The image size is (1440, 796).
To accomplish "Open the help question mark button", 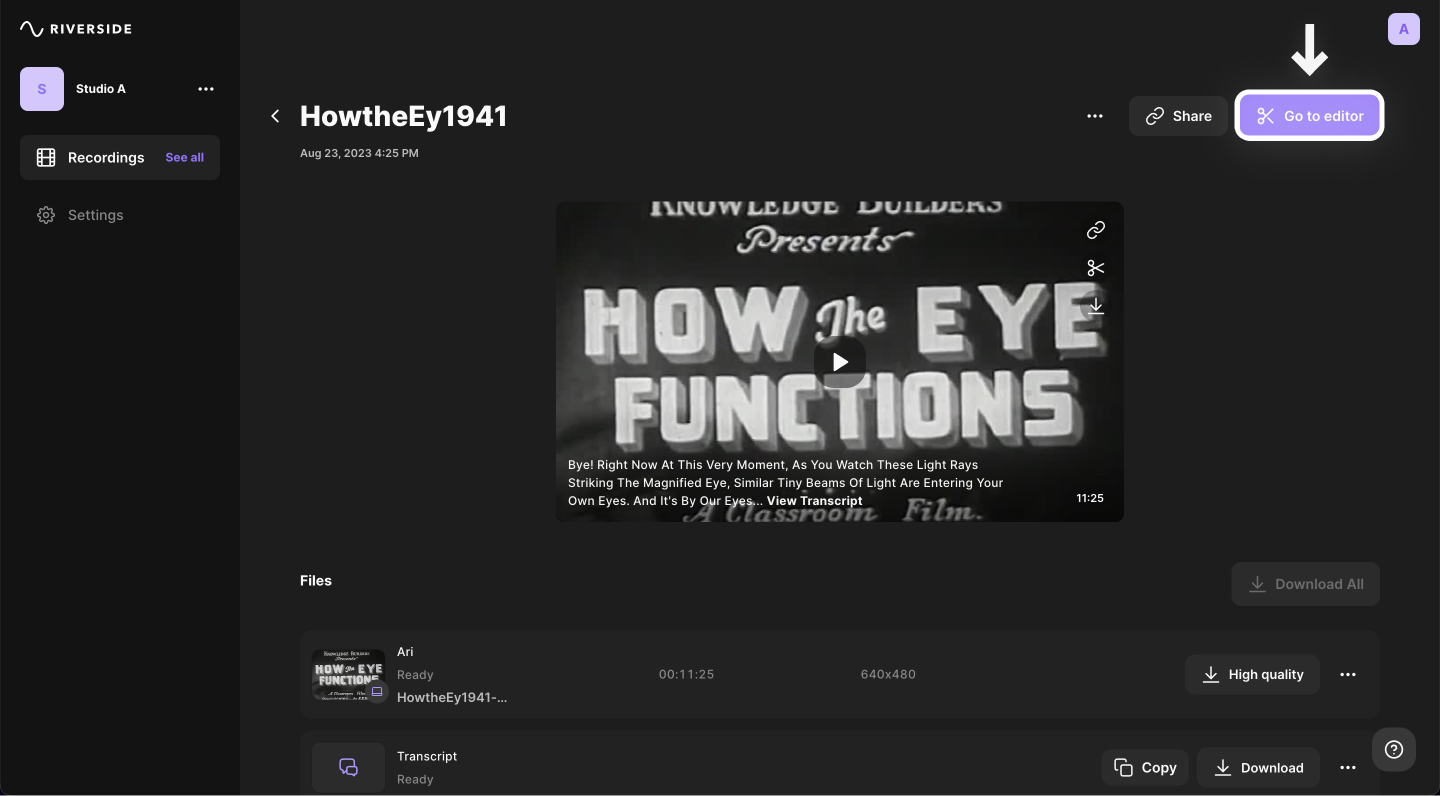I will tap(1394, 749).
